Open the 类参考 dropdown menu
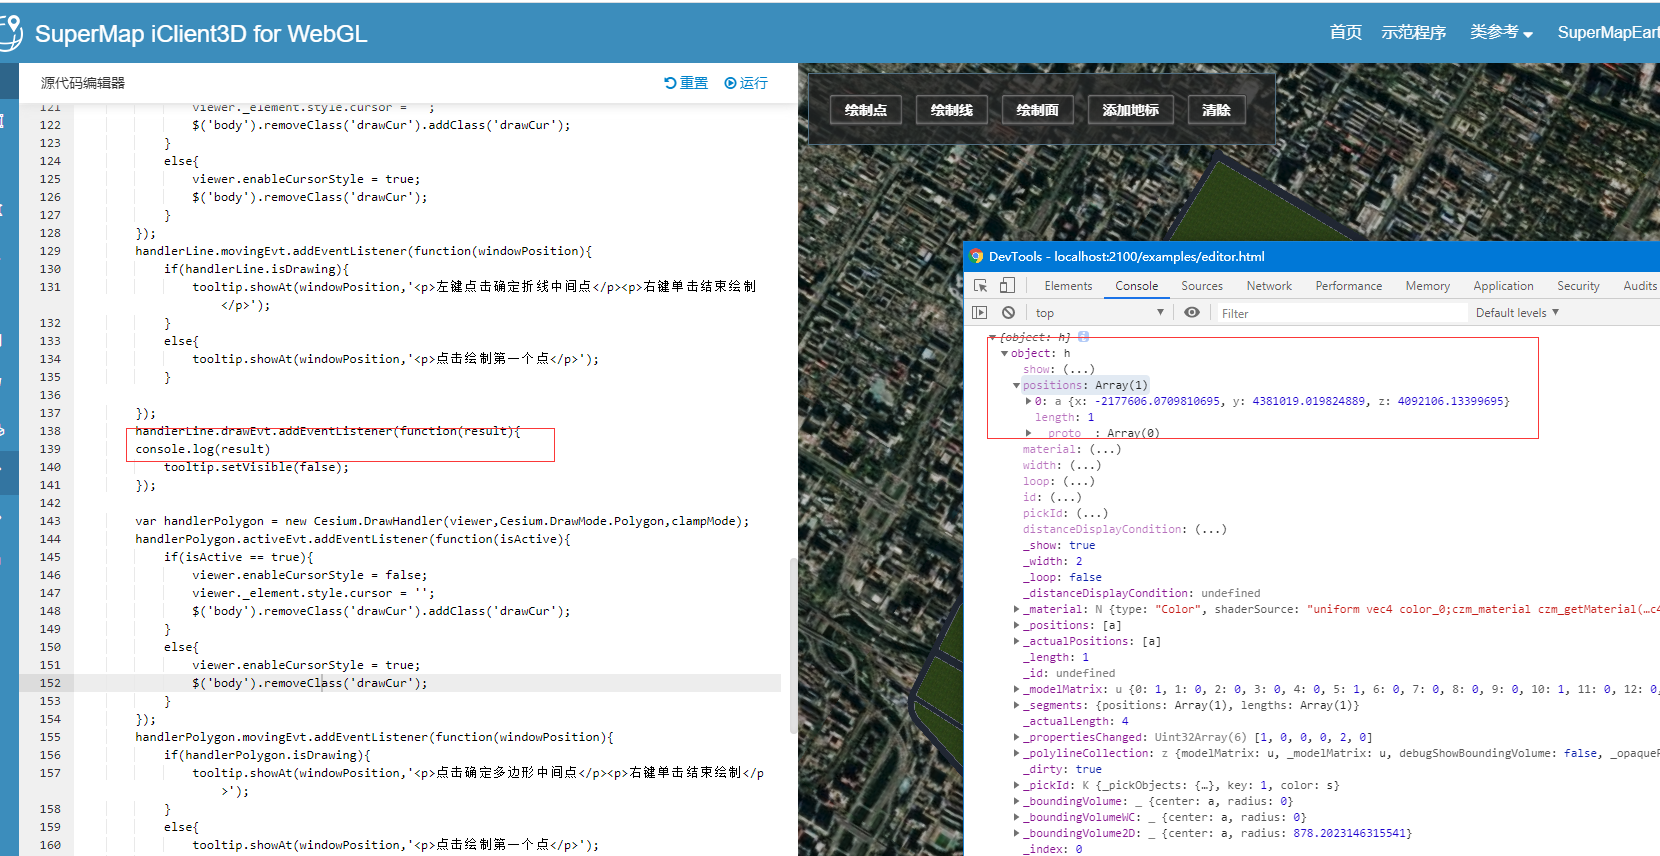Image resolution: width=1660 pixels, height=856 pixels. click(1501, 32)
